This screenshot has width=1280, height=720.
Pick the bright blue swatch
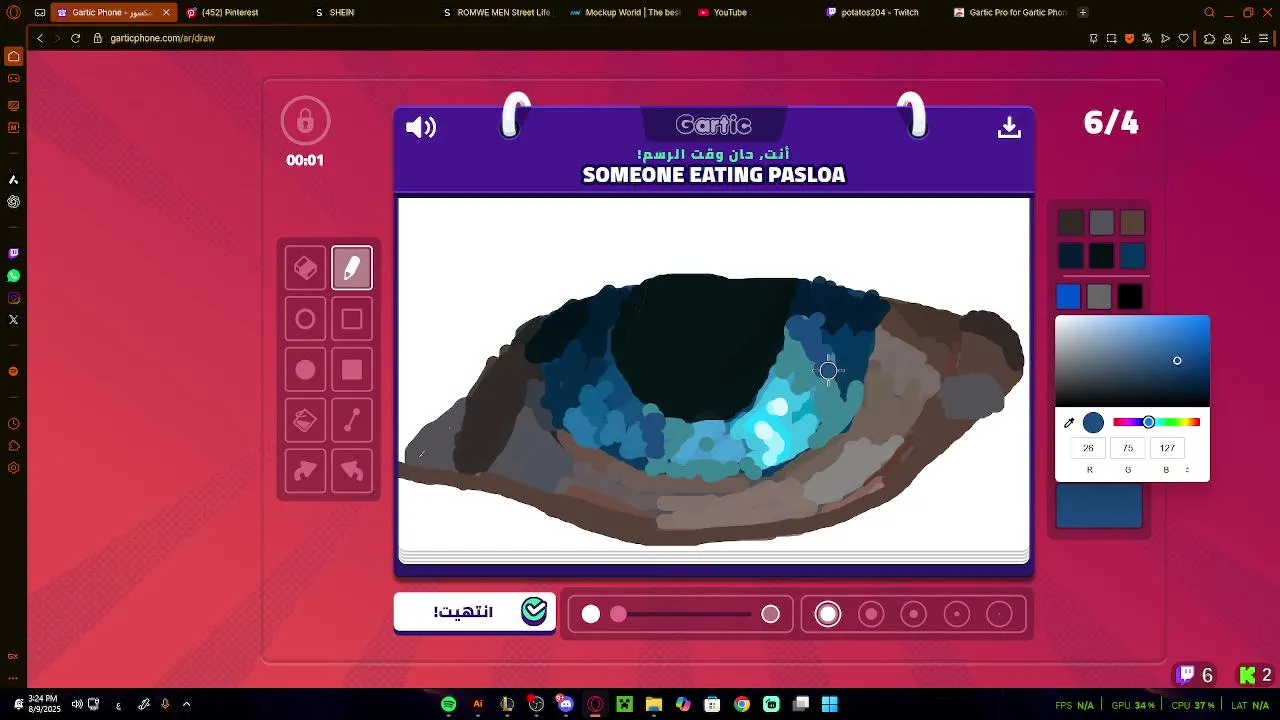tap(1069, 296)
